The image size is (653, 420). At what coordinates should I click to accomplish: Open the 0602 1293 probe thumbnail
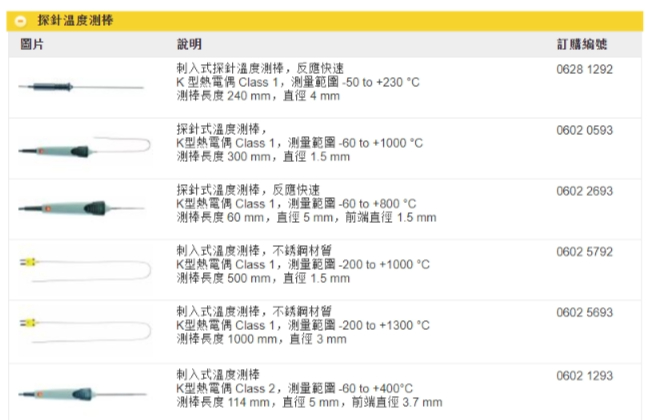pos(82,390)
